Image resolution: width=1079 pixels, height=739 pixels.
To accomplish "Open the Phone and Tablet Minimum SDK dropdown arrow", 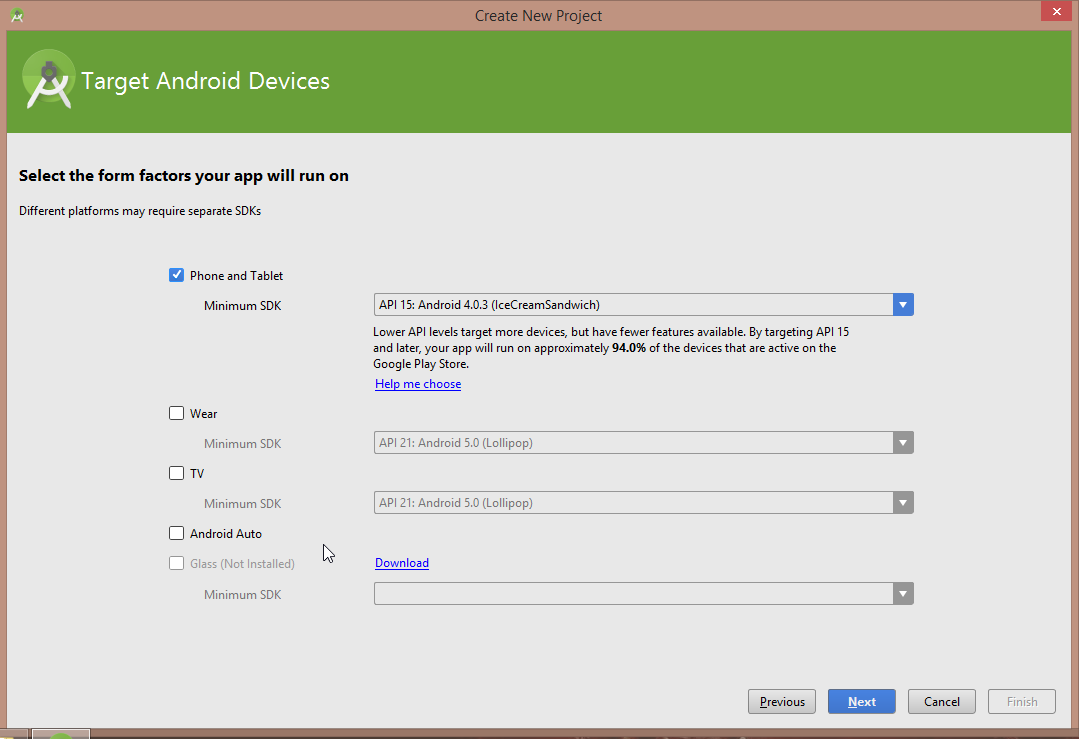I will pyautogui.click(x=903, y=305).
